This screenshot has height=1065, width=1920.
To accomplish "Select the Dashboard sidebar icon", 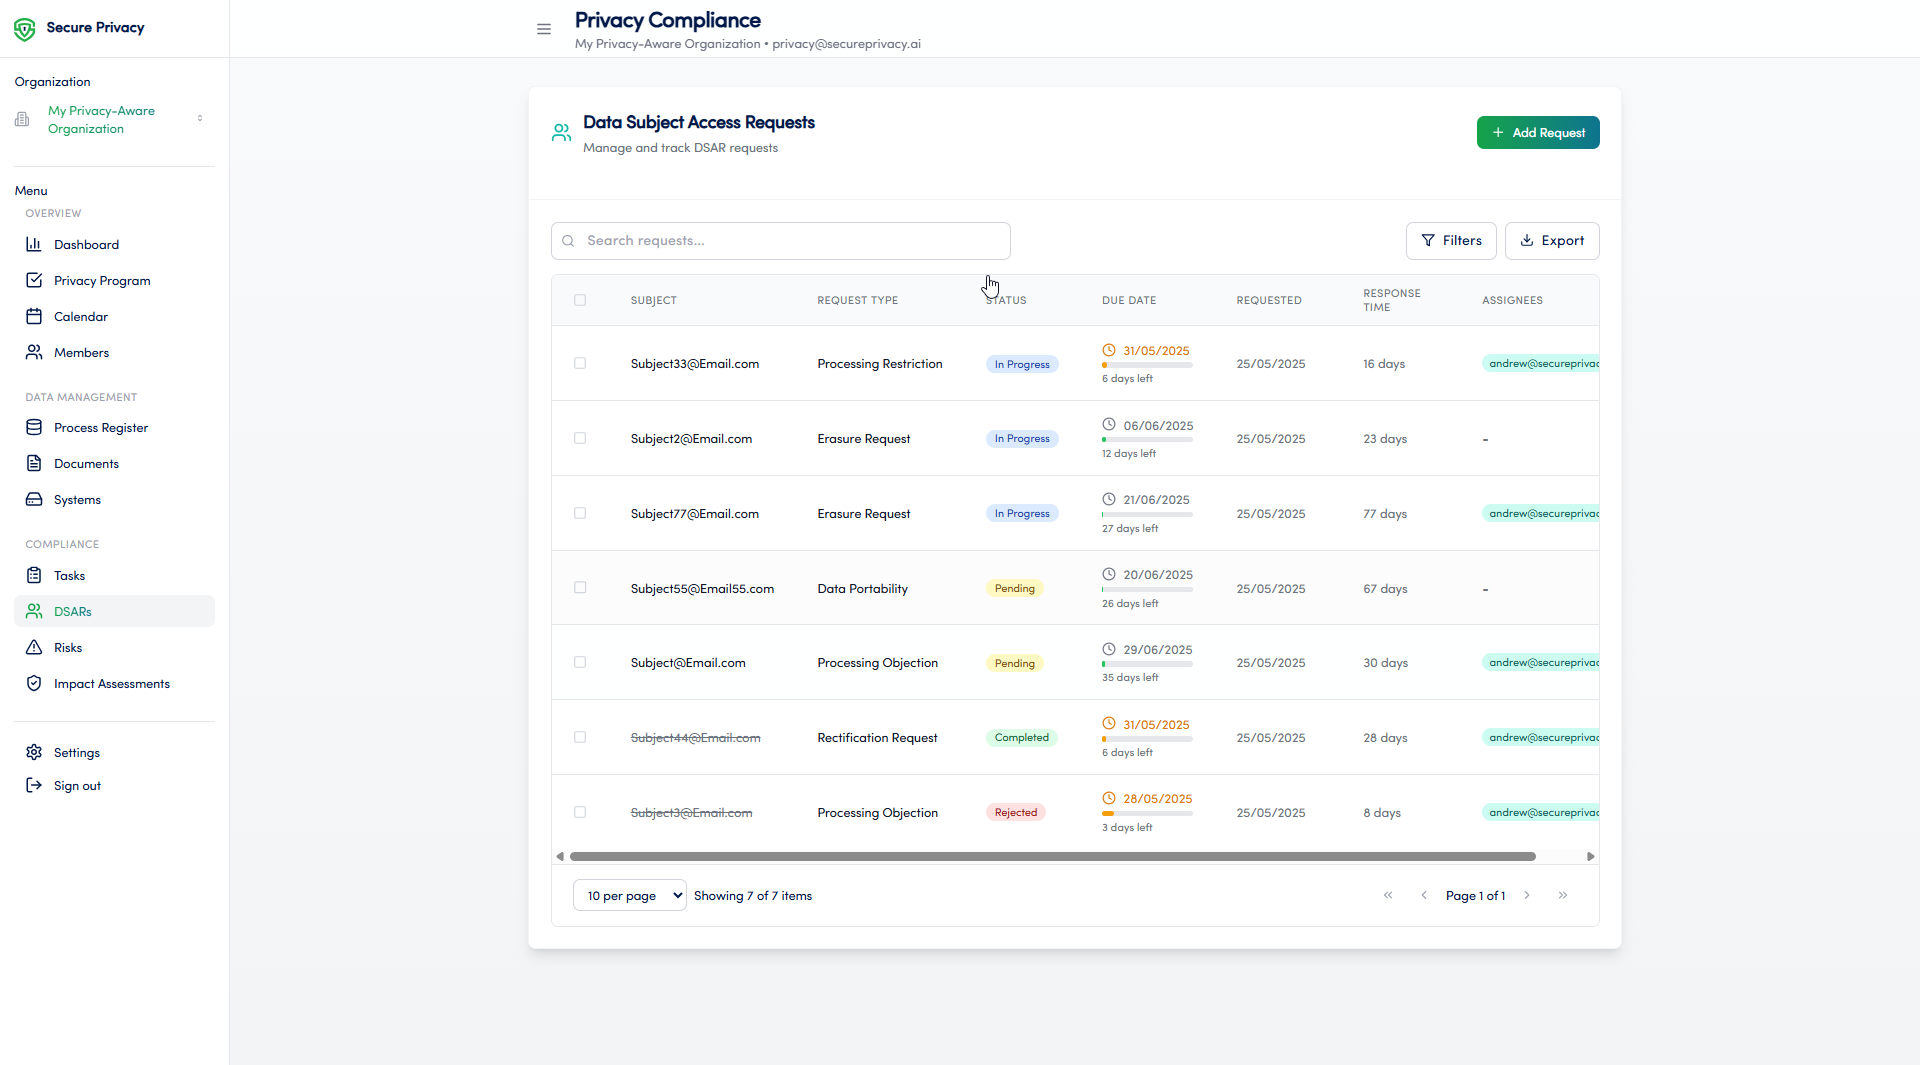I will click(x=34, y=244).
